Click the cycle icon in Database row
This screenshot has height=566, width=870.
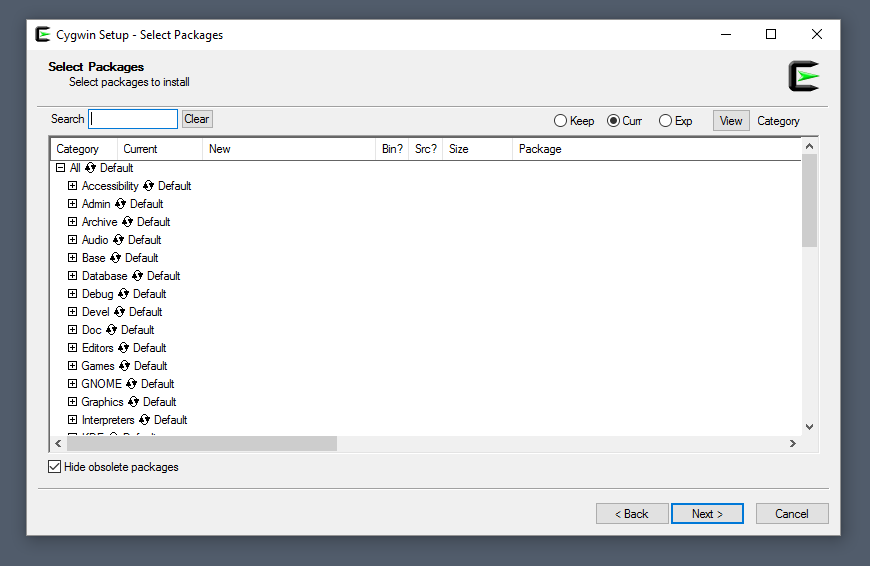tap(137, 276)
